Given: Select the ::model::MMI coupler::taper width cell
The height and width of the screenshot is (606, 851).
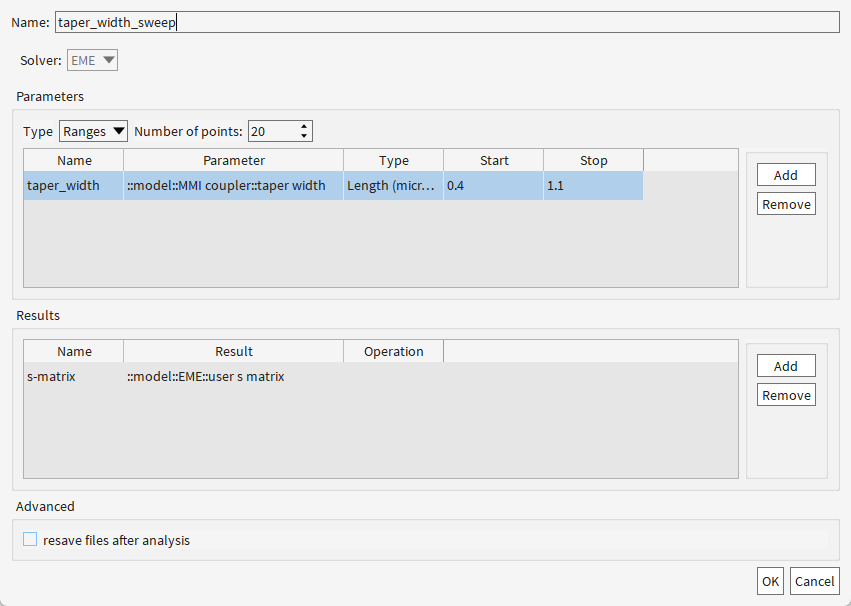Looking at the screenshot, I should click(233, 186).
